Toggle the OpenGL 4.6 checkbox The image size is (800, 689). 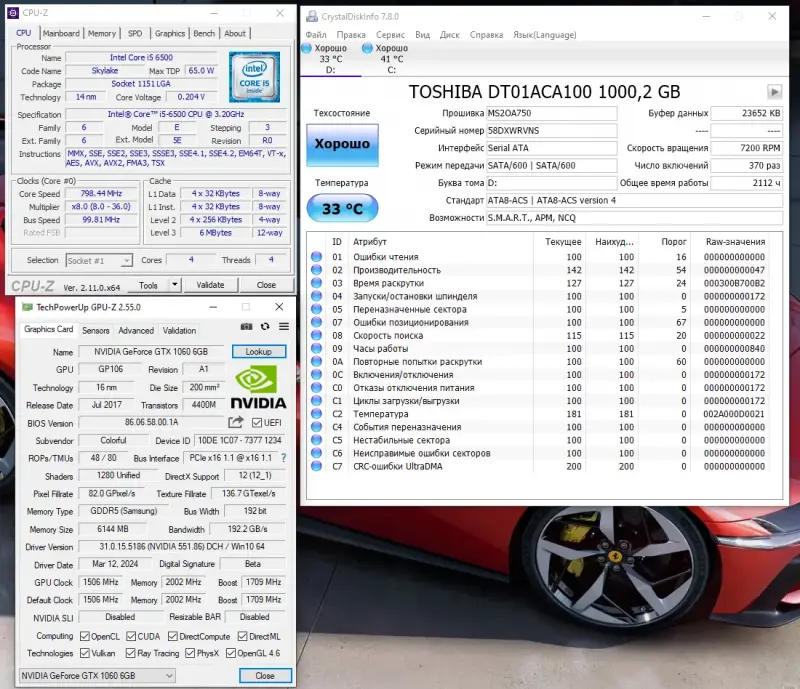[231, 653]
